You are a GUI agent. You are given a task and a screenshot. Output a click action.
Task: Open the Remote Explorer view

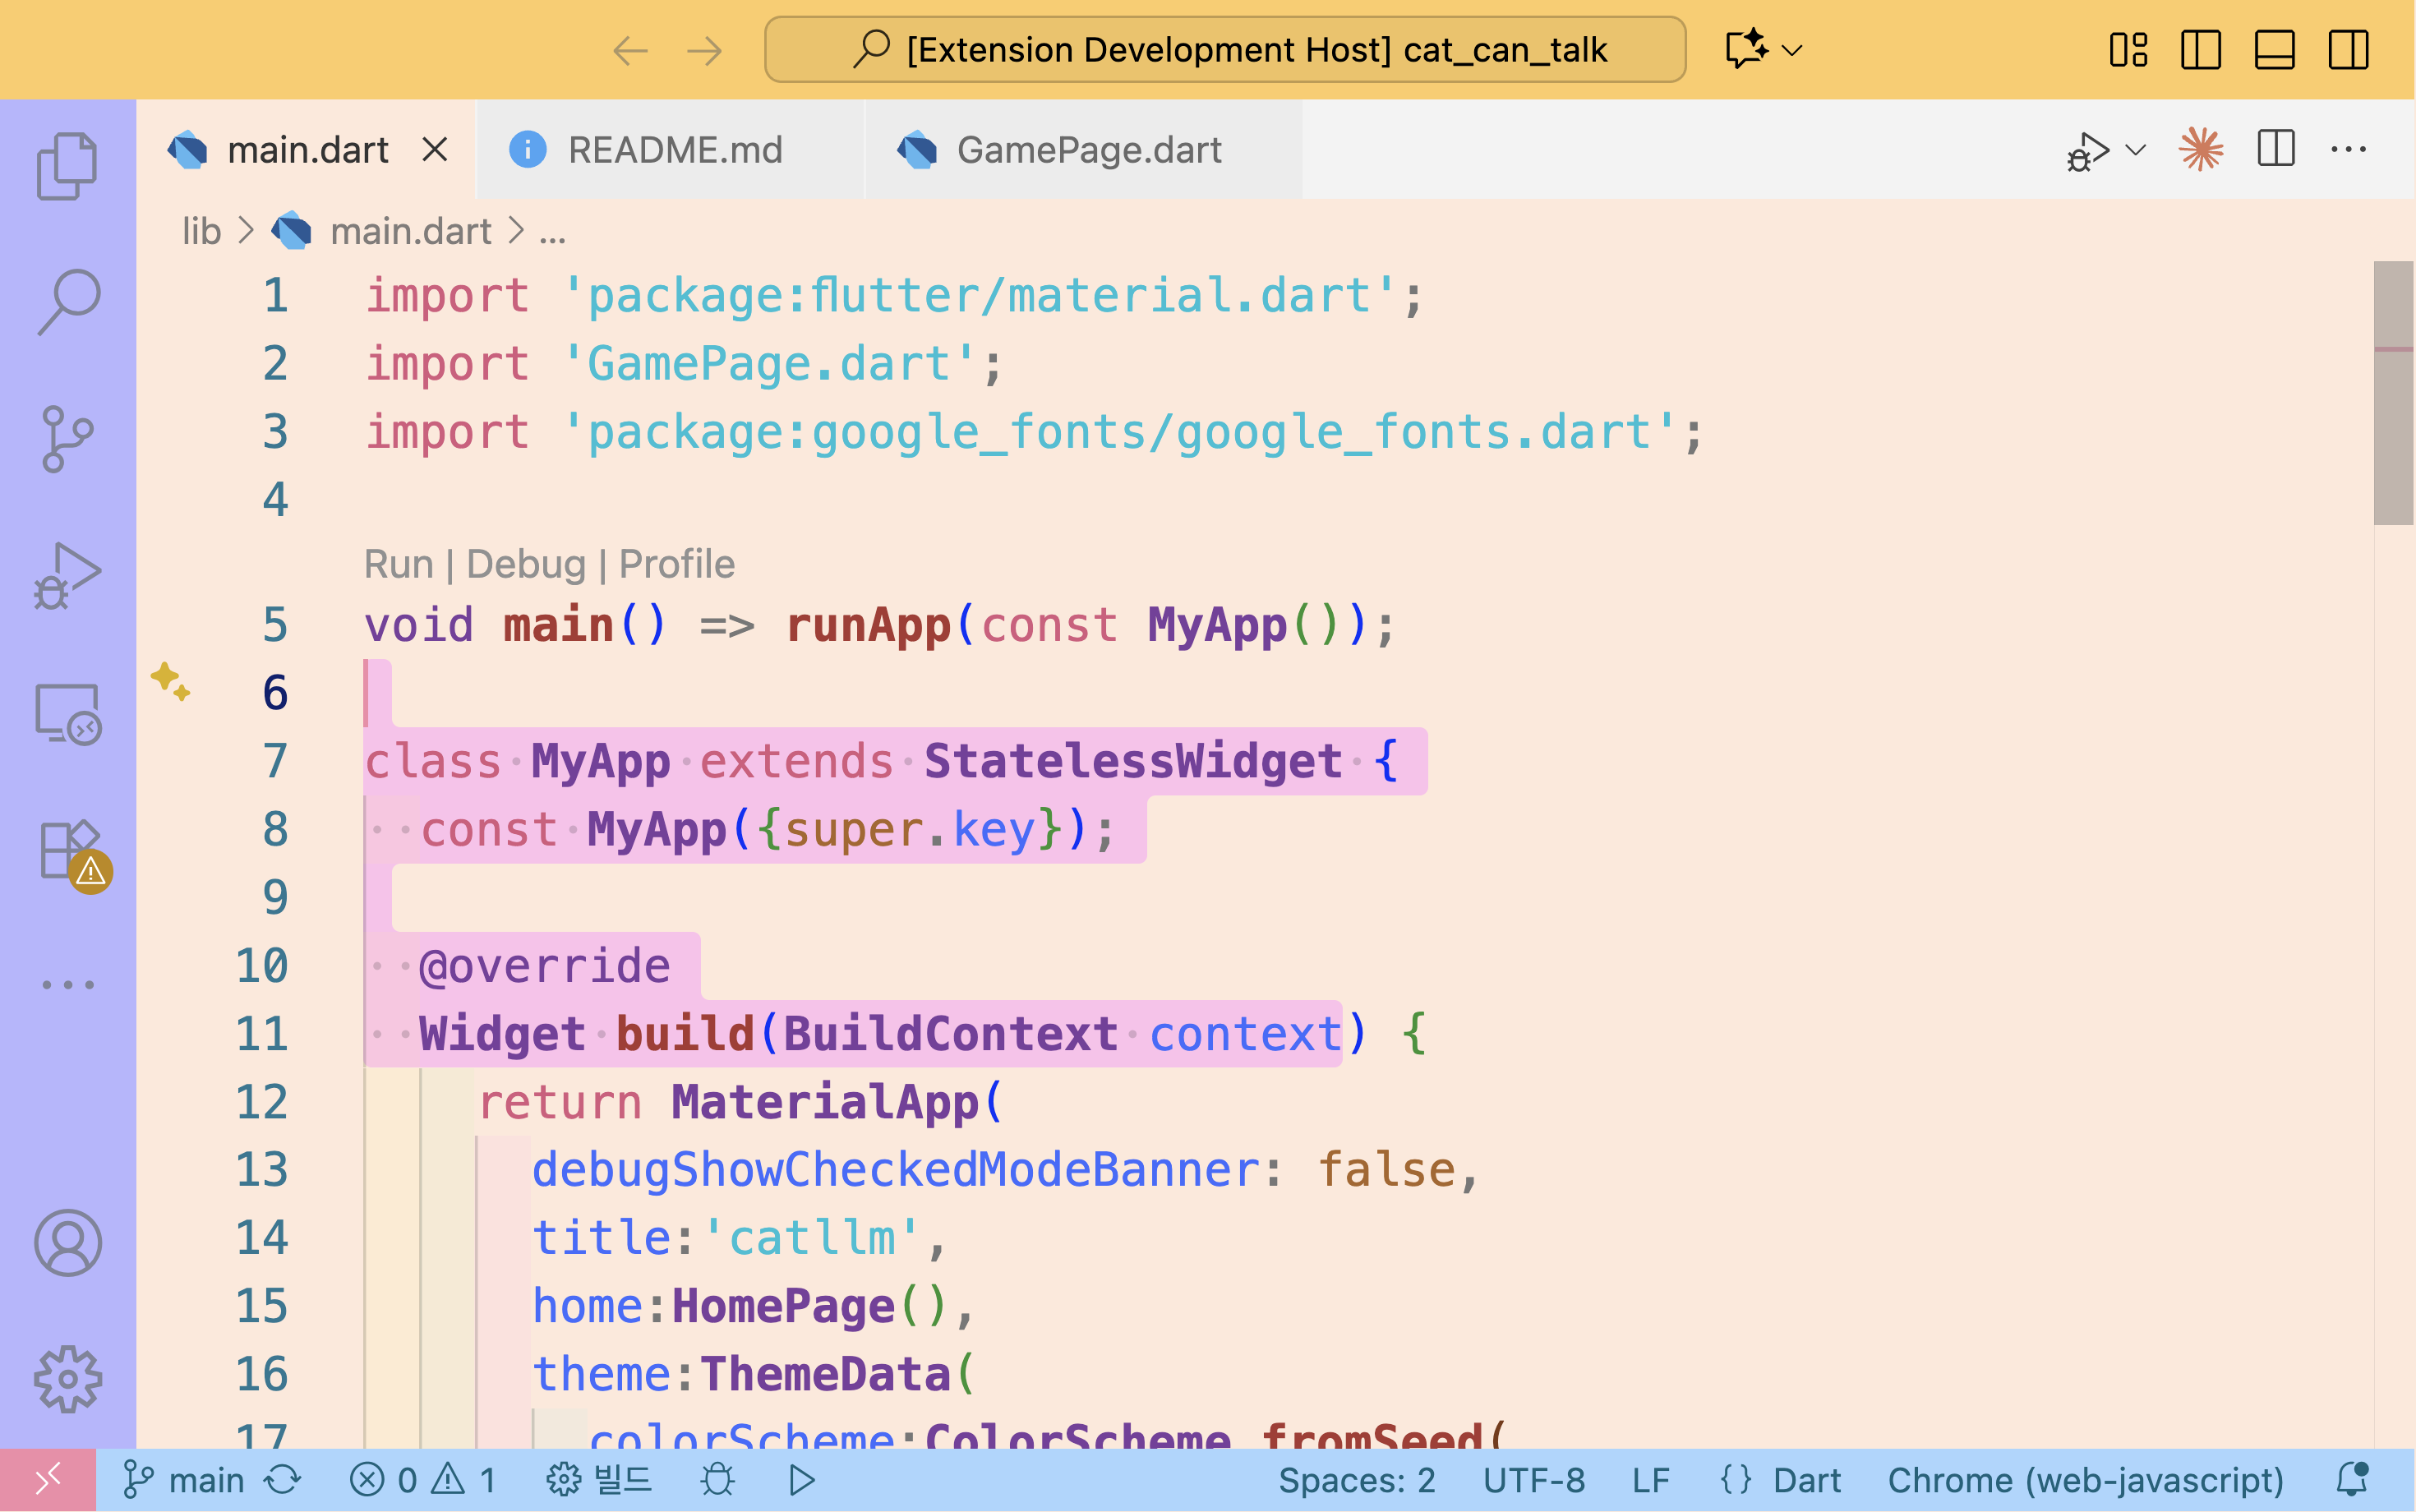[x=67, y=713]
